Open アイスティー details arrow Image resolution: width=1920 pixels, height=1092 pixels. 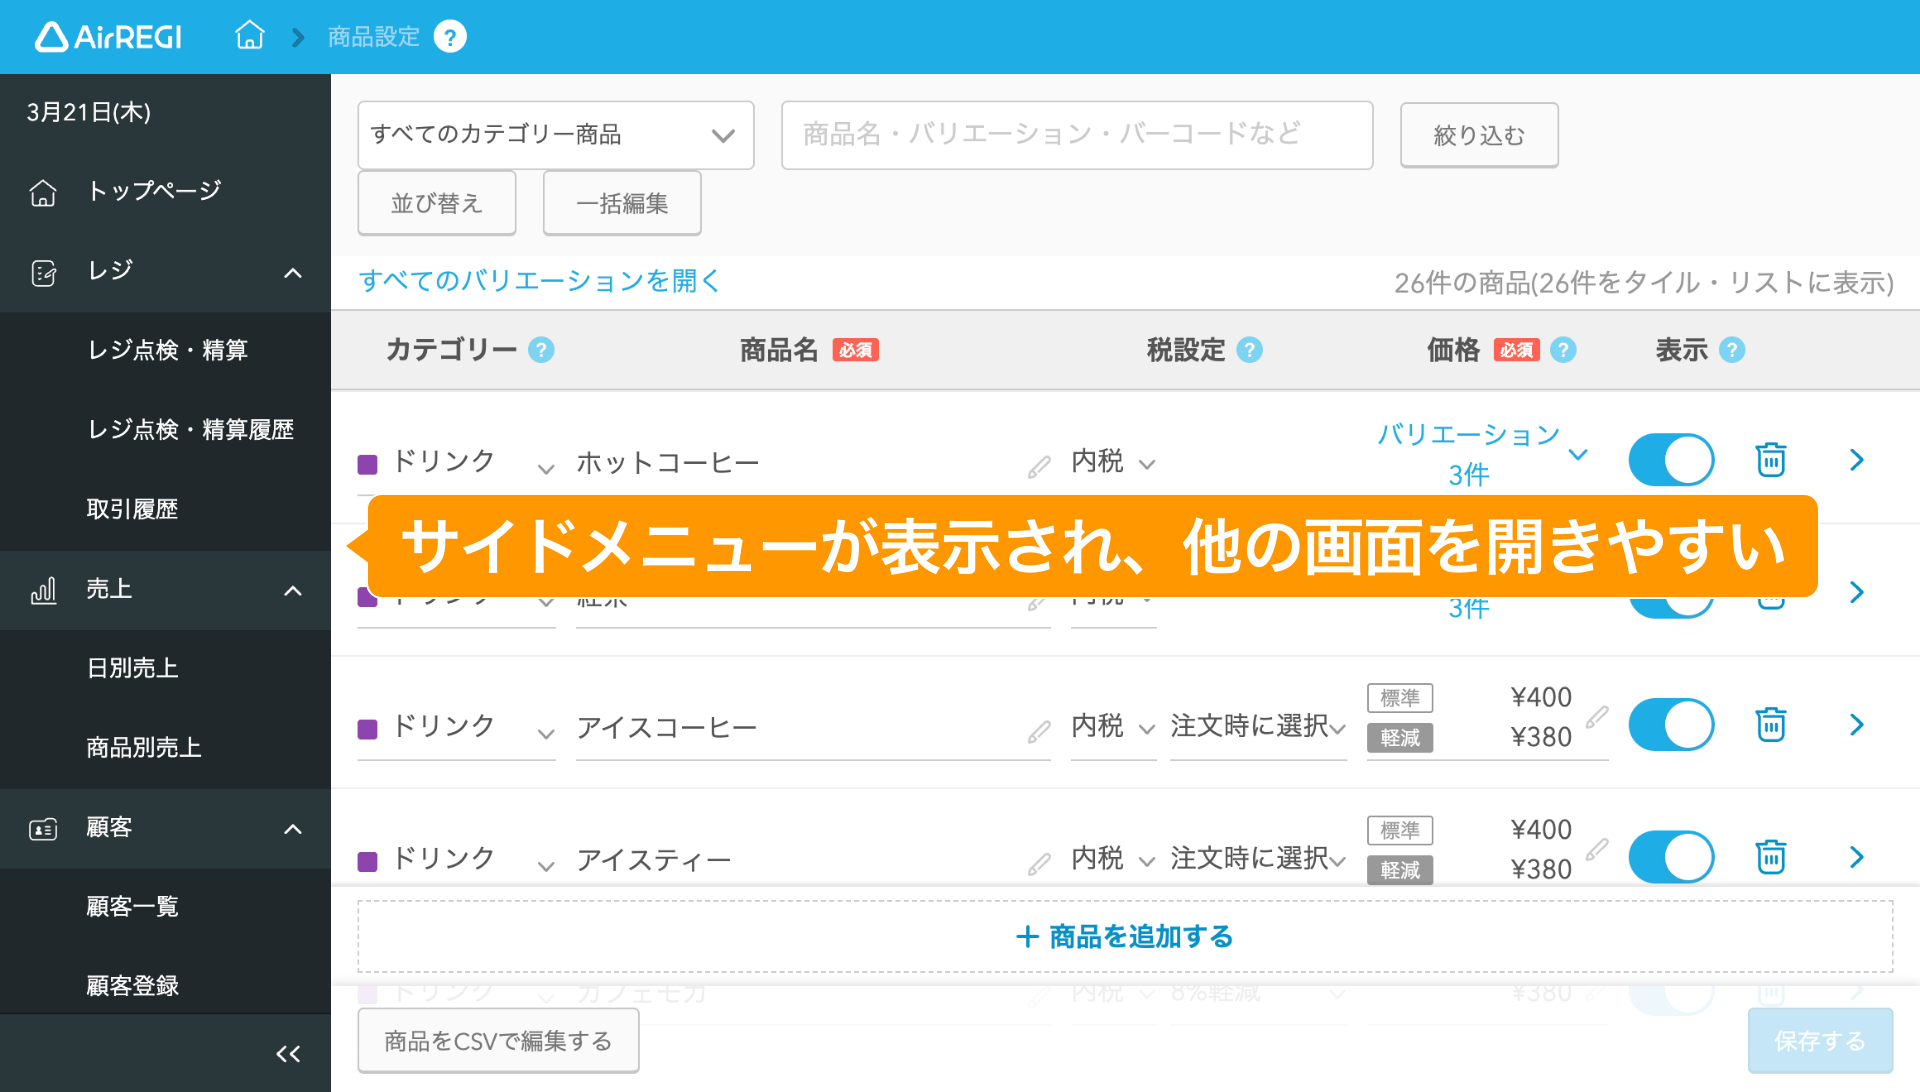pos(1857,857)
